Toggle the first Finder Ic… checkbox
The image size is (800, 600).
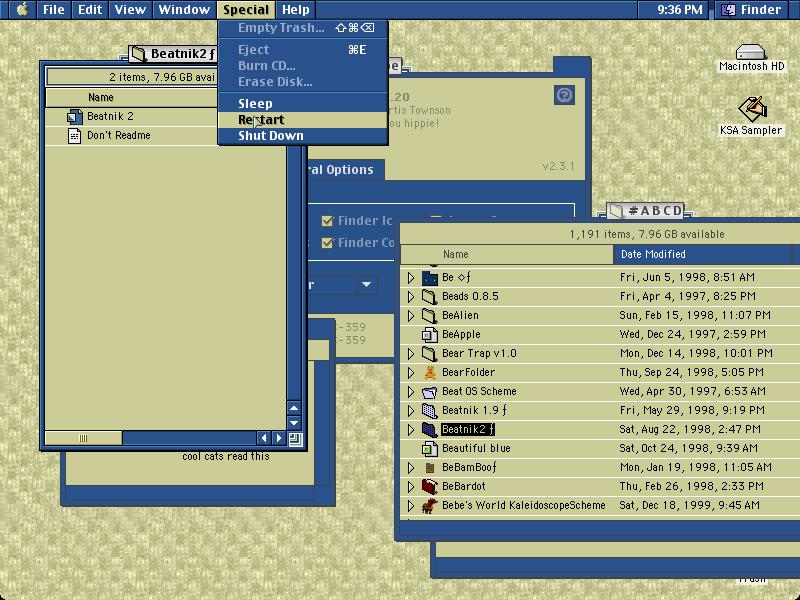coord(328,221)
